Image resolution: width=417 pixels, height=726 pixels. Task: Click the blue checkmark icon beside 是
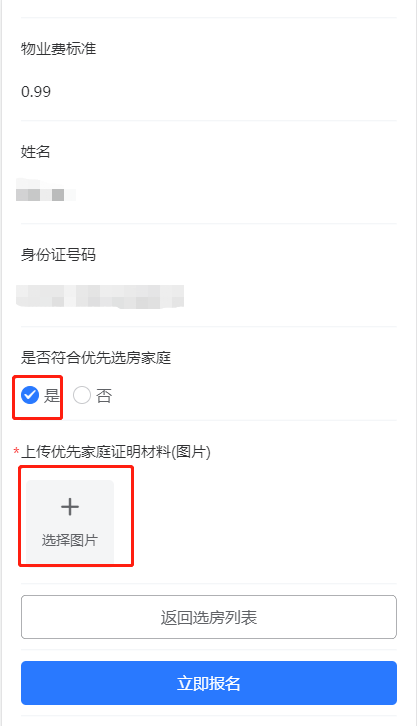click(30, 395)
